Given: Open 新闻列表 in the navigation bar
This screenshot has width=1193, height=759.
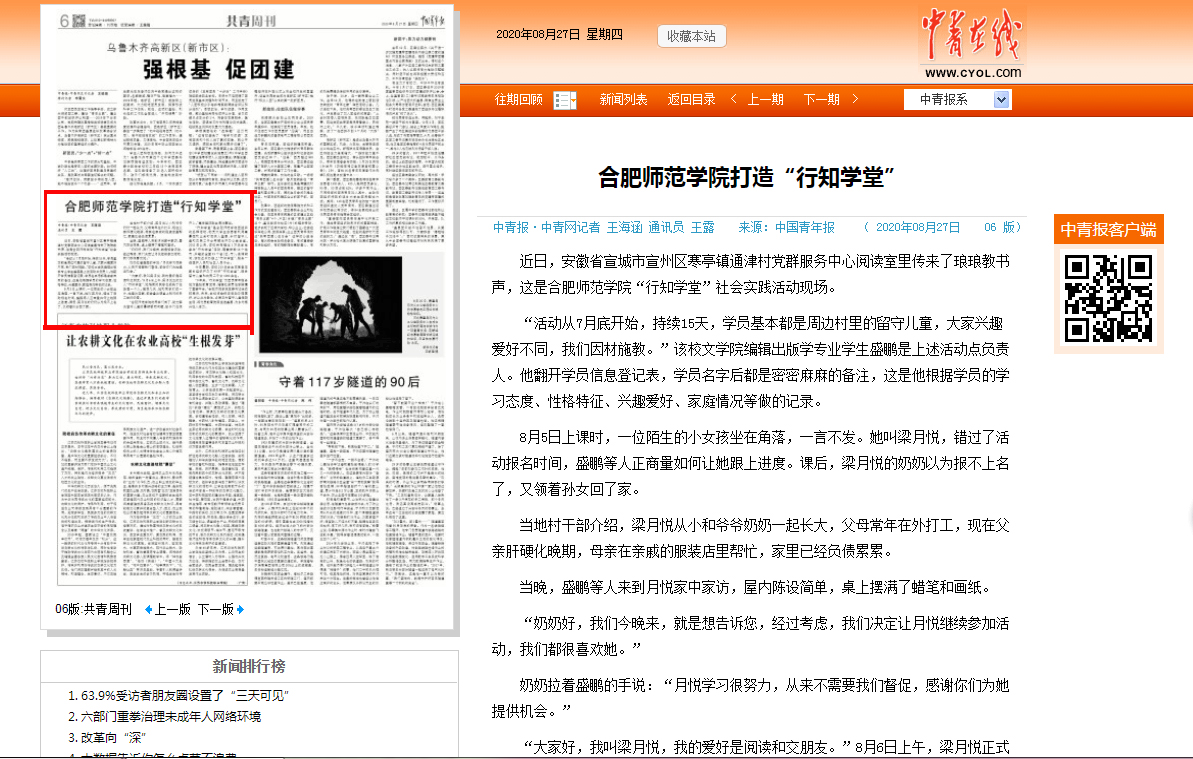Looking at the screenshot, I should pos(623,100).
